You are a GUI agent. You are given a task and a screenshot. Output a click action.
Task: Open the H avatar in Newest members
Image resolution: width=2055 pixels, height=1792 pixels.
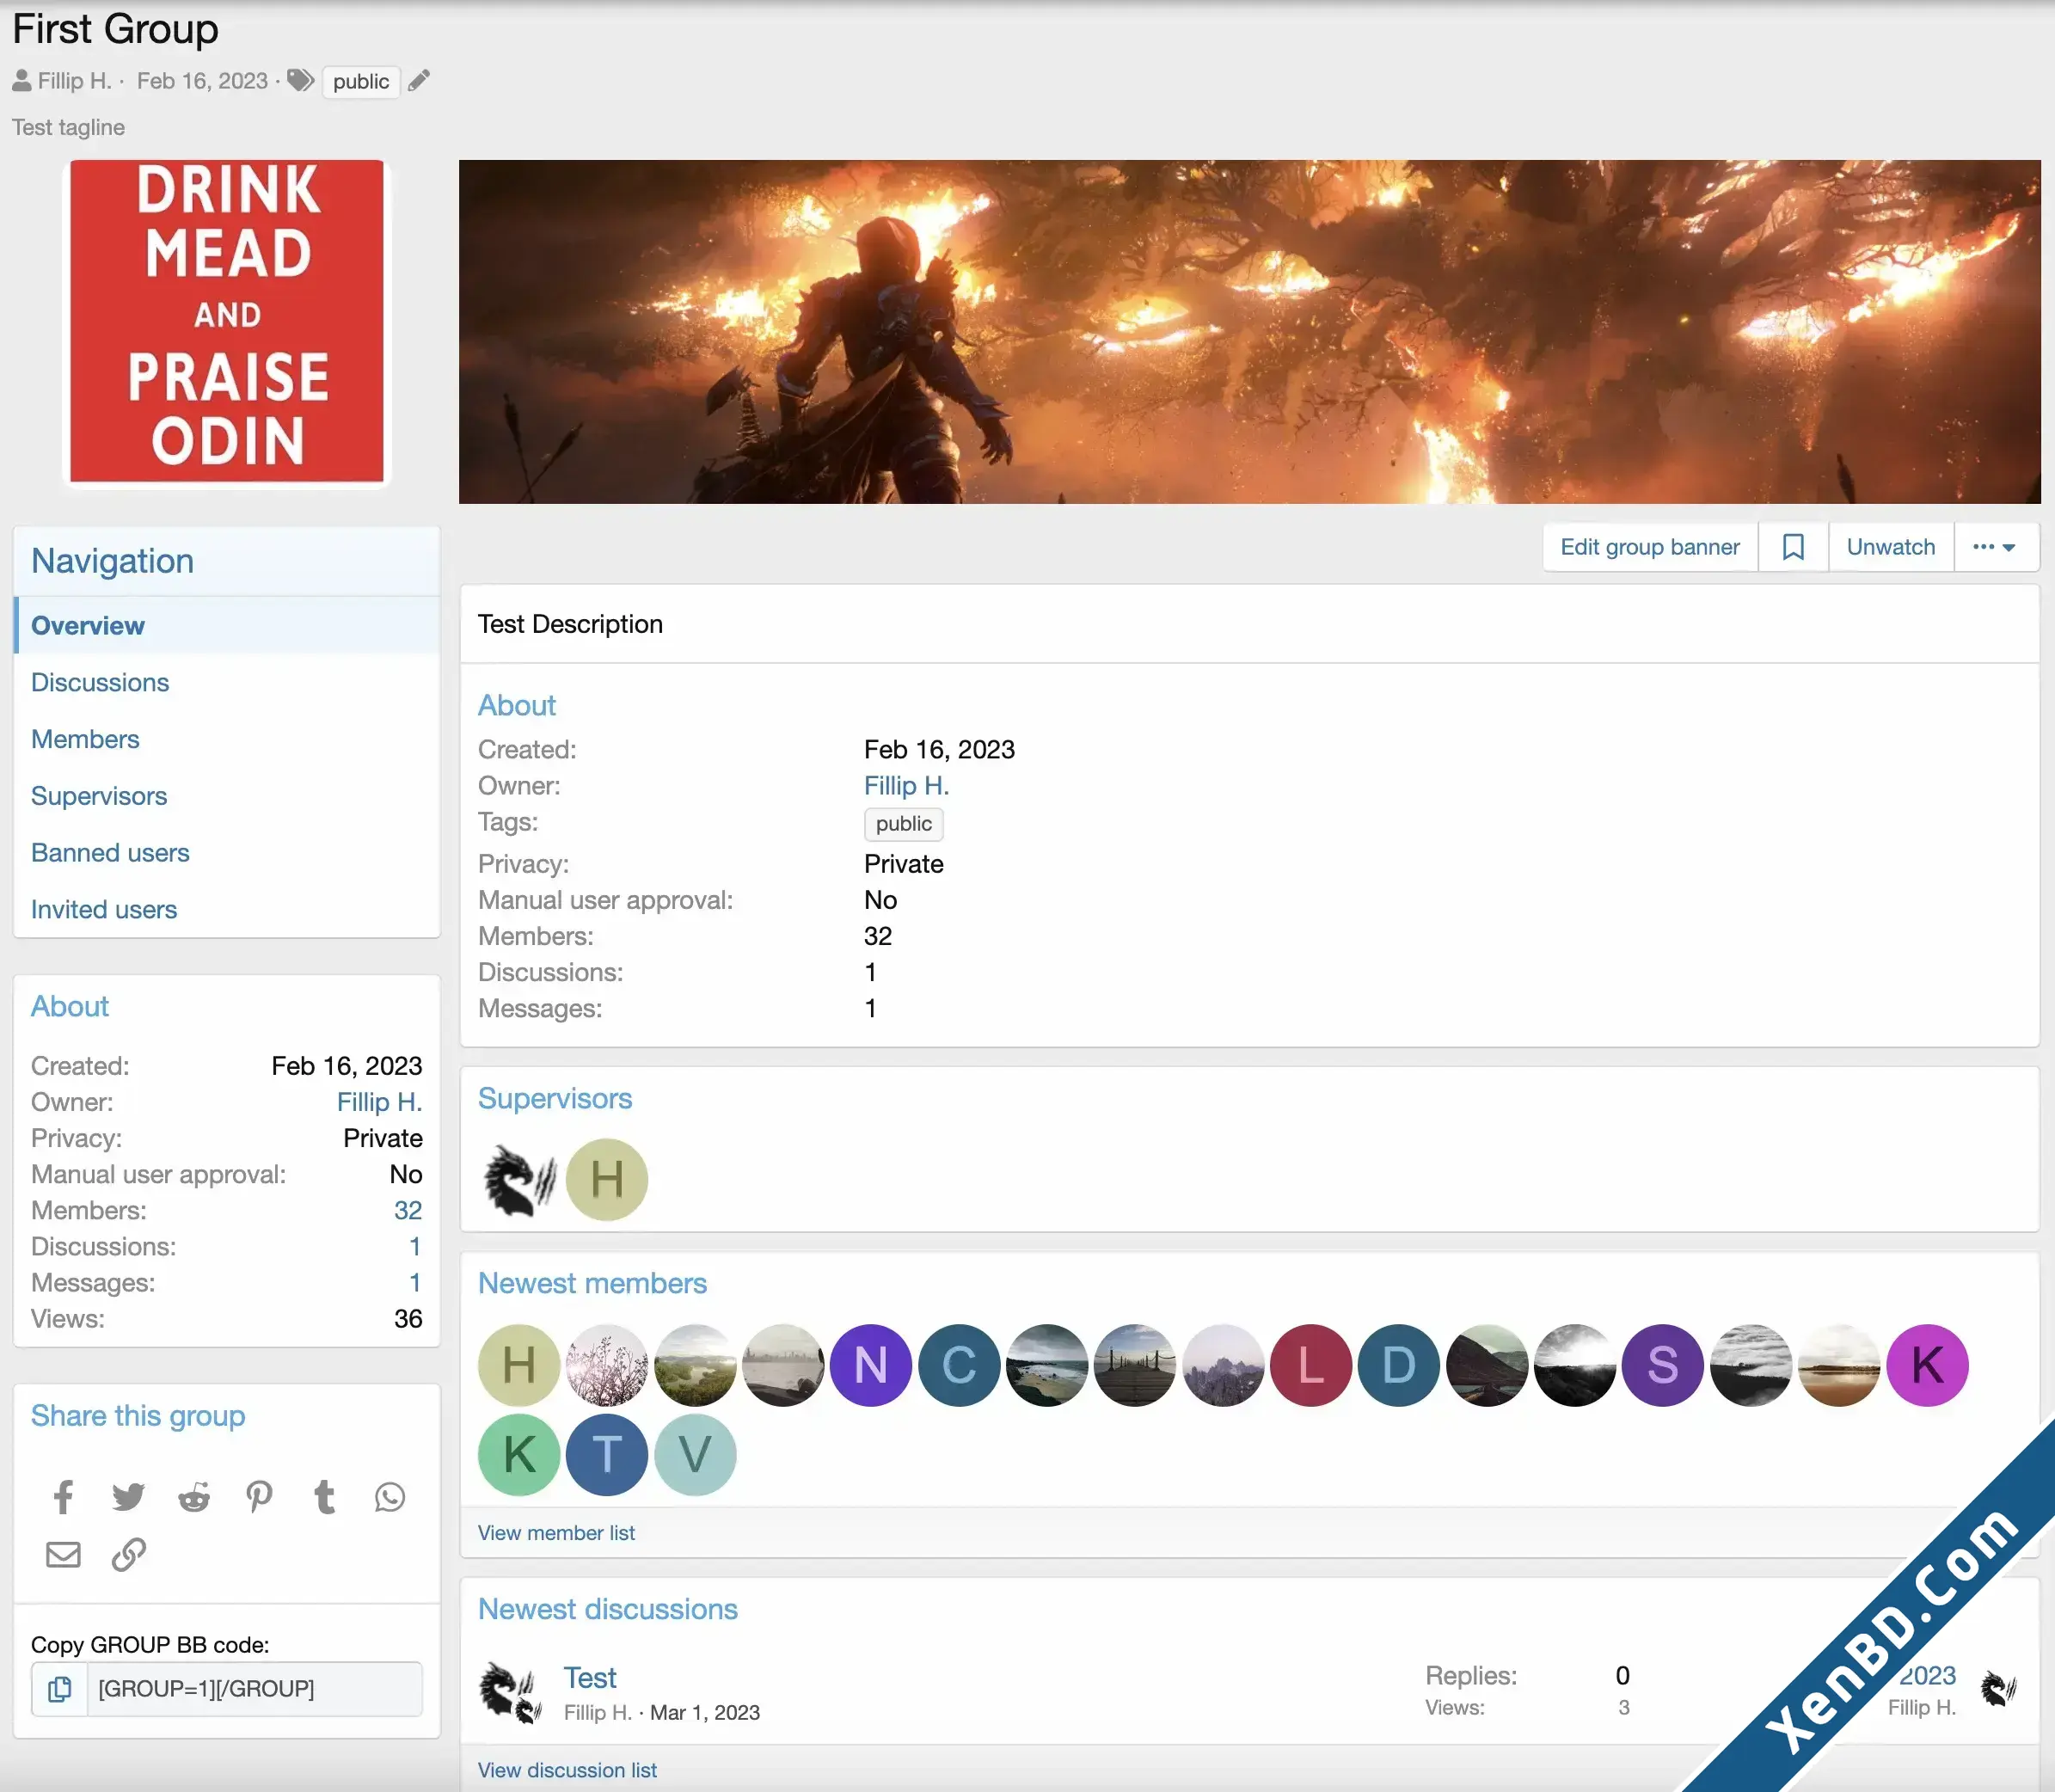coord(519,1365)
